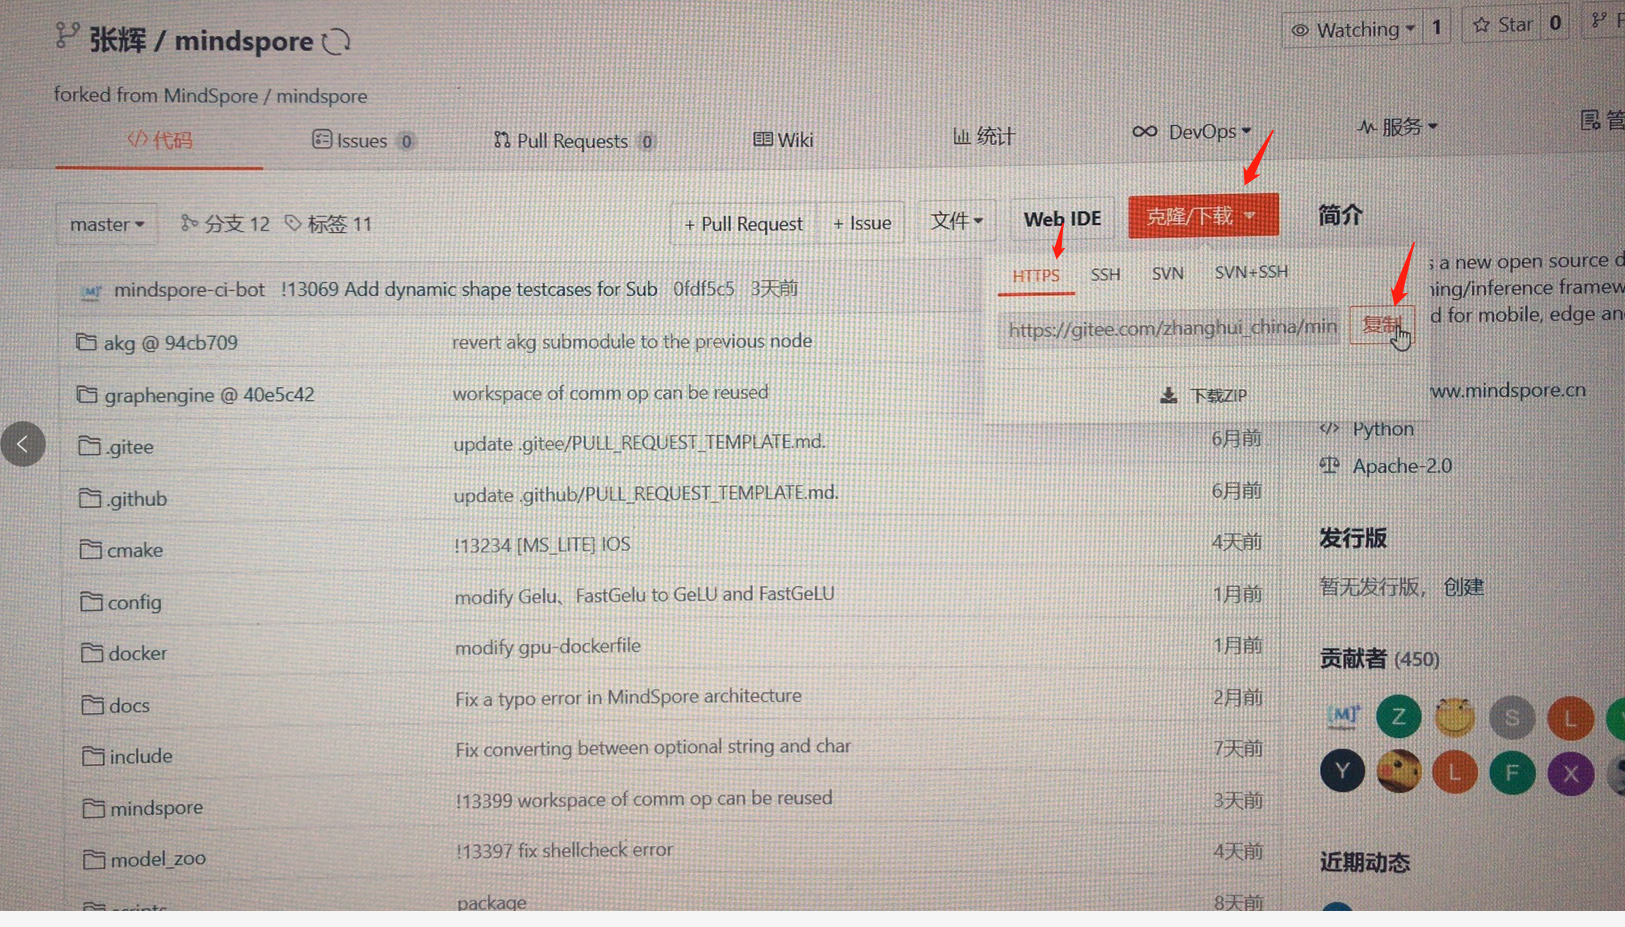1625x927 pixels.
Task: Click the Python language label
Action: click(x=1383, y=429)
